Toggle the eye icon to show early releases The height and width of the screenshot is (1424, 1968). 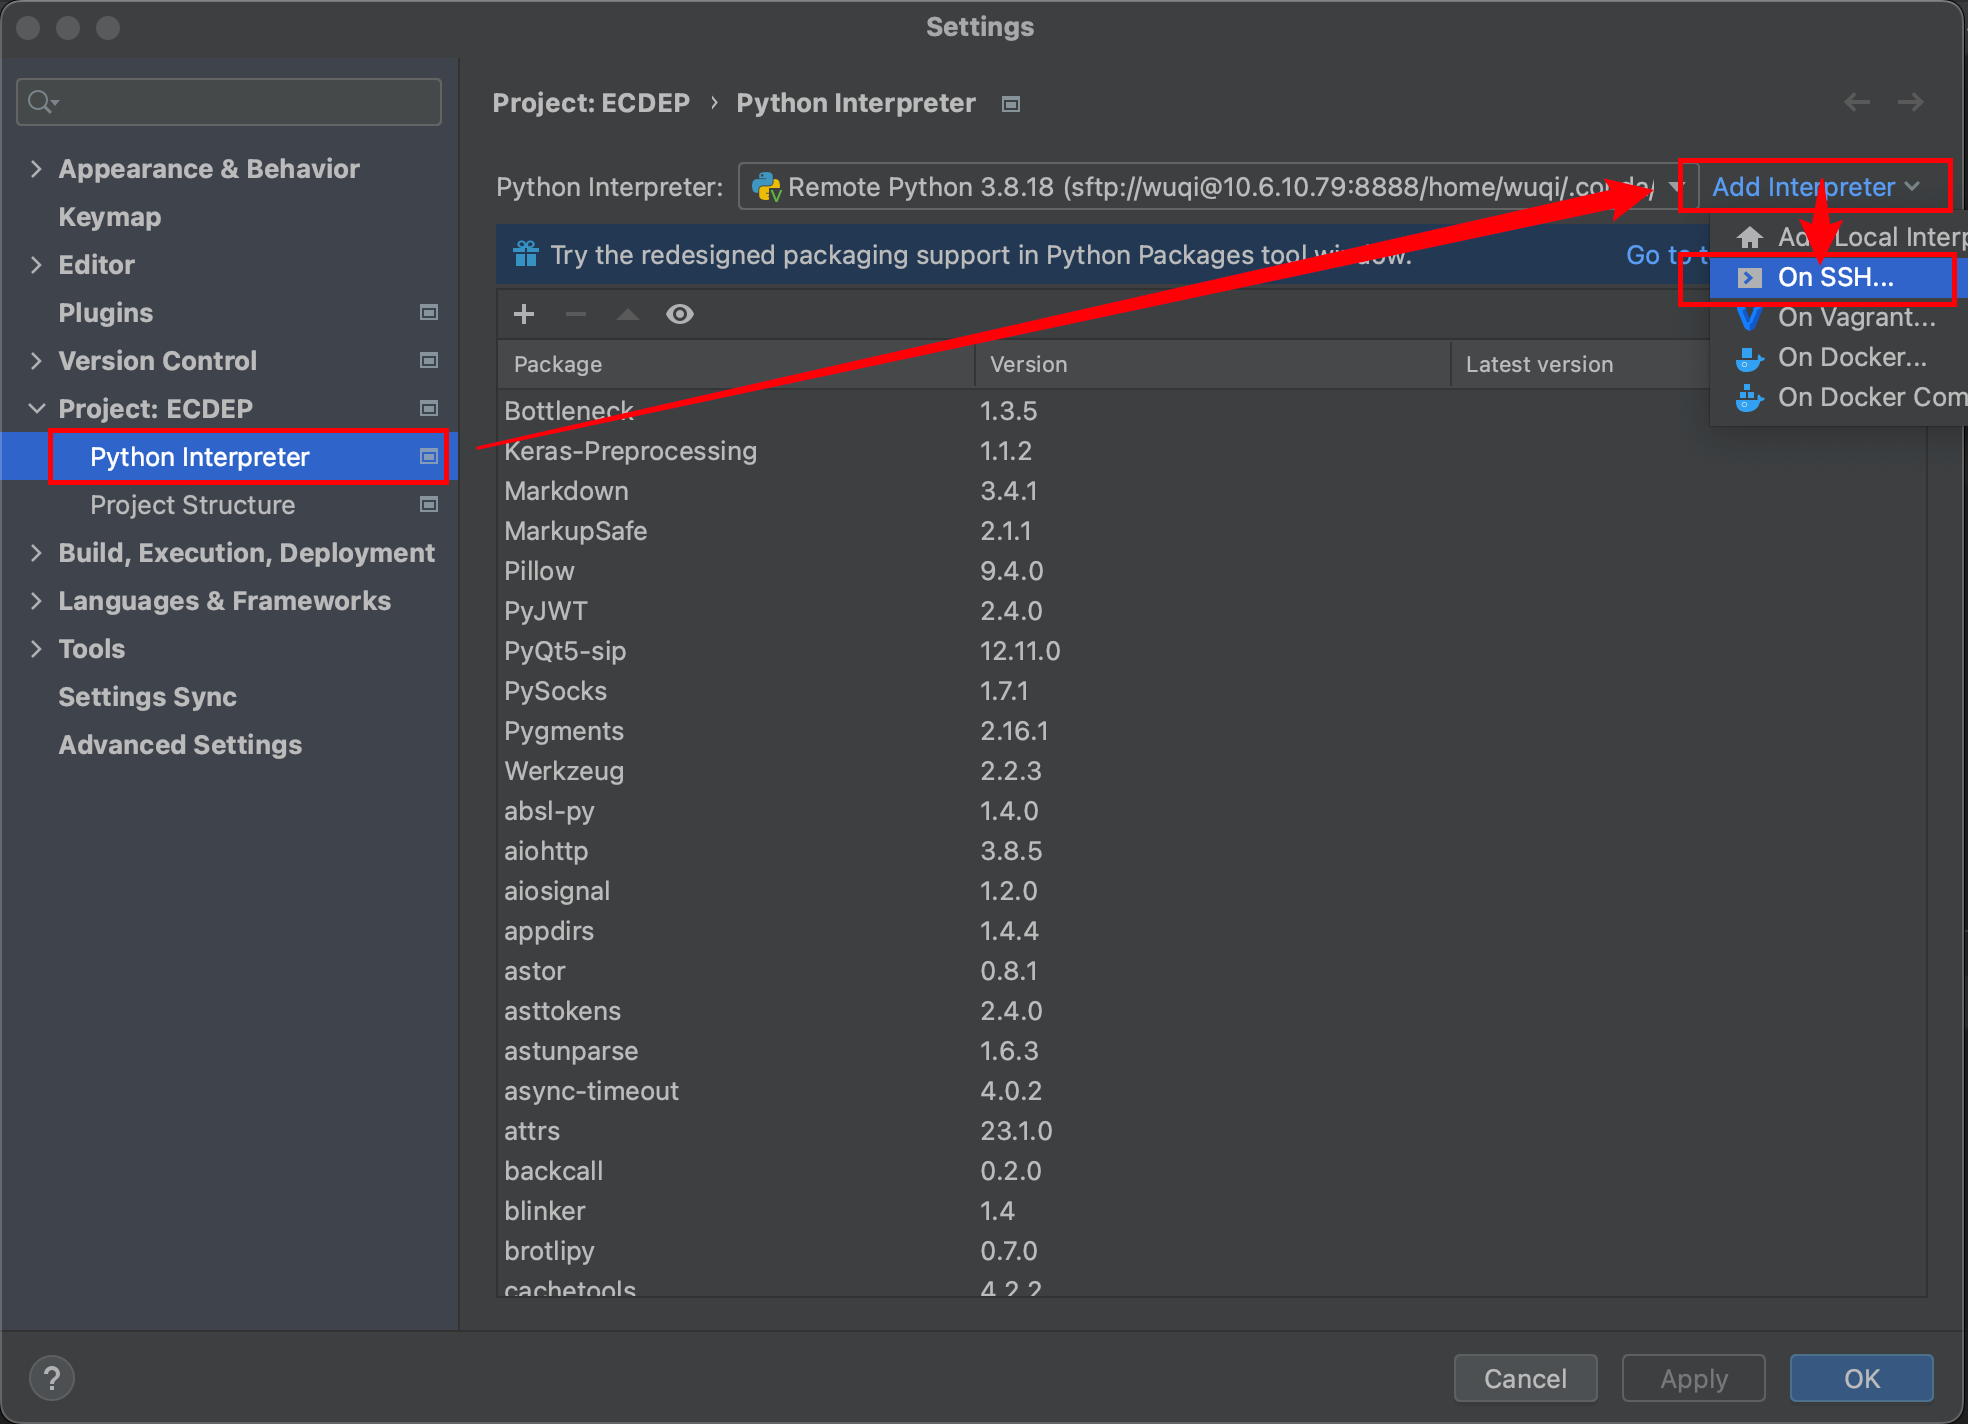[680, 314]
